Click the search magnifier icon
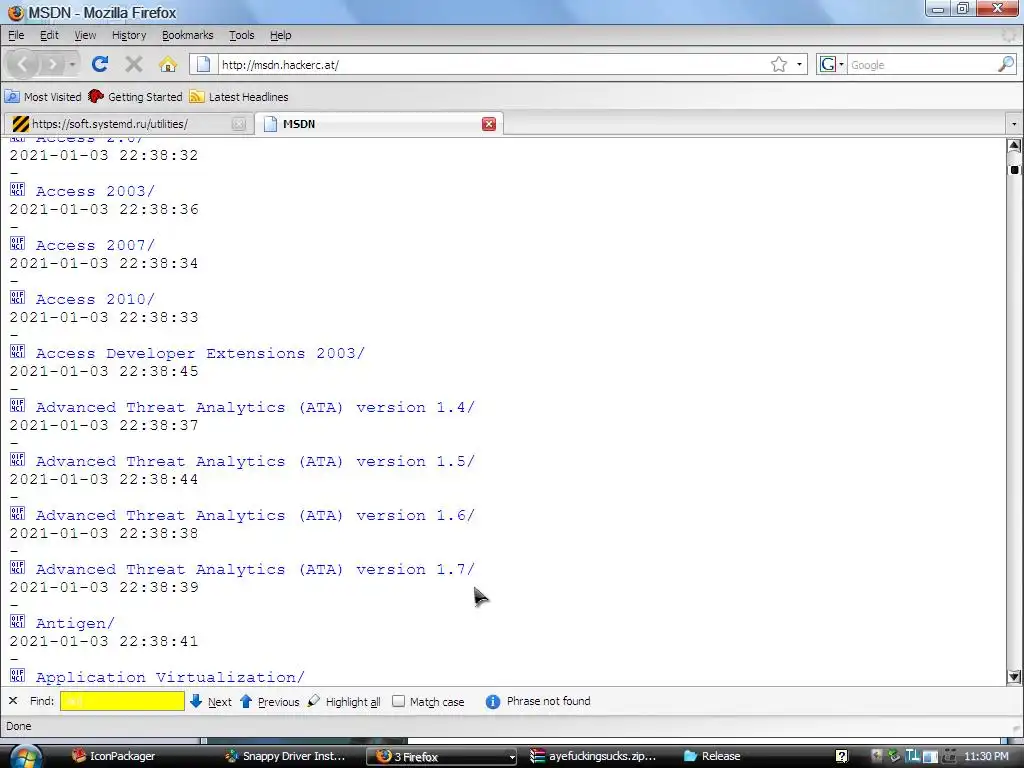The image size is (1024, 768). click(1006, 64)
